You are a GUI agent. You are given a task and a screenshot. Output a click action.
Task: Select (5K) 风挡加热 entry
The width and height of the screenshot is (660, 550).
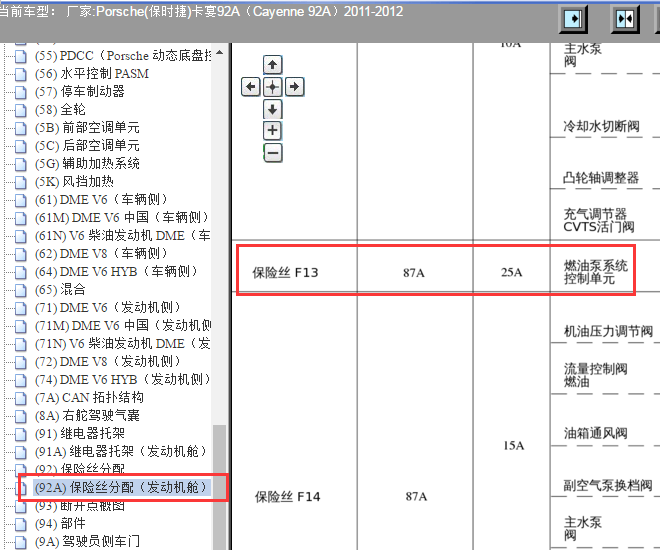click(x=74, y=181)
